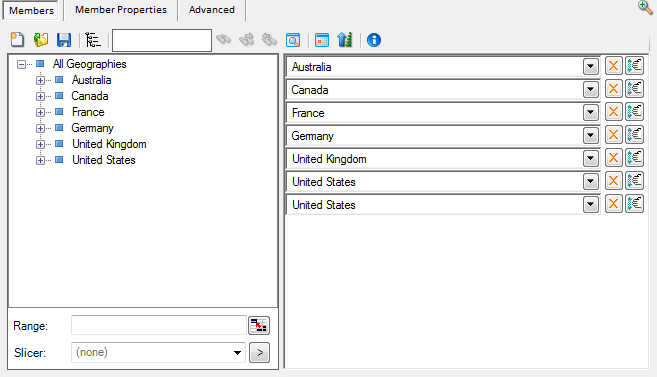Remove Australia with its orange X icon
657x377 pixels.
(613, 66)
